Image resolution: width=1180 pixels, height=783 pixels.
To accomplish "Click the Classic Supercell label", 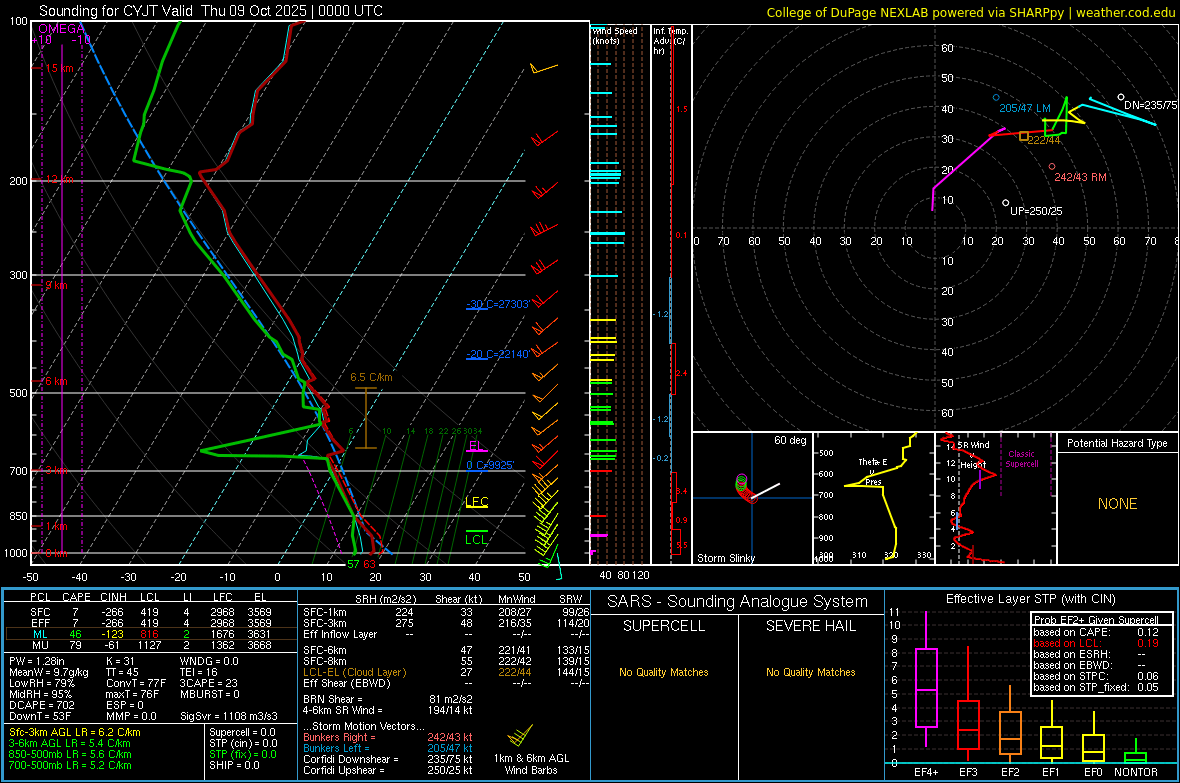I will point(1022,459).
